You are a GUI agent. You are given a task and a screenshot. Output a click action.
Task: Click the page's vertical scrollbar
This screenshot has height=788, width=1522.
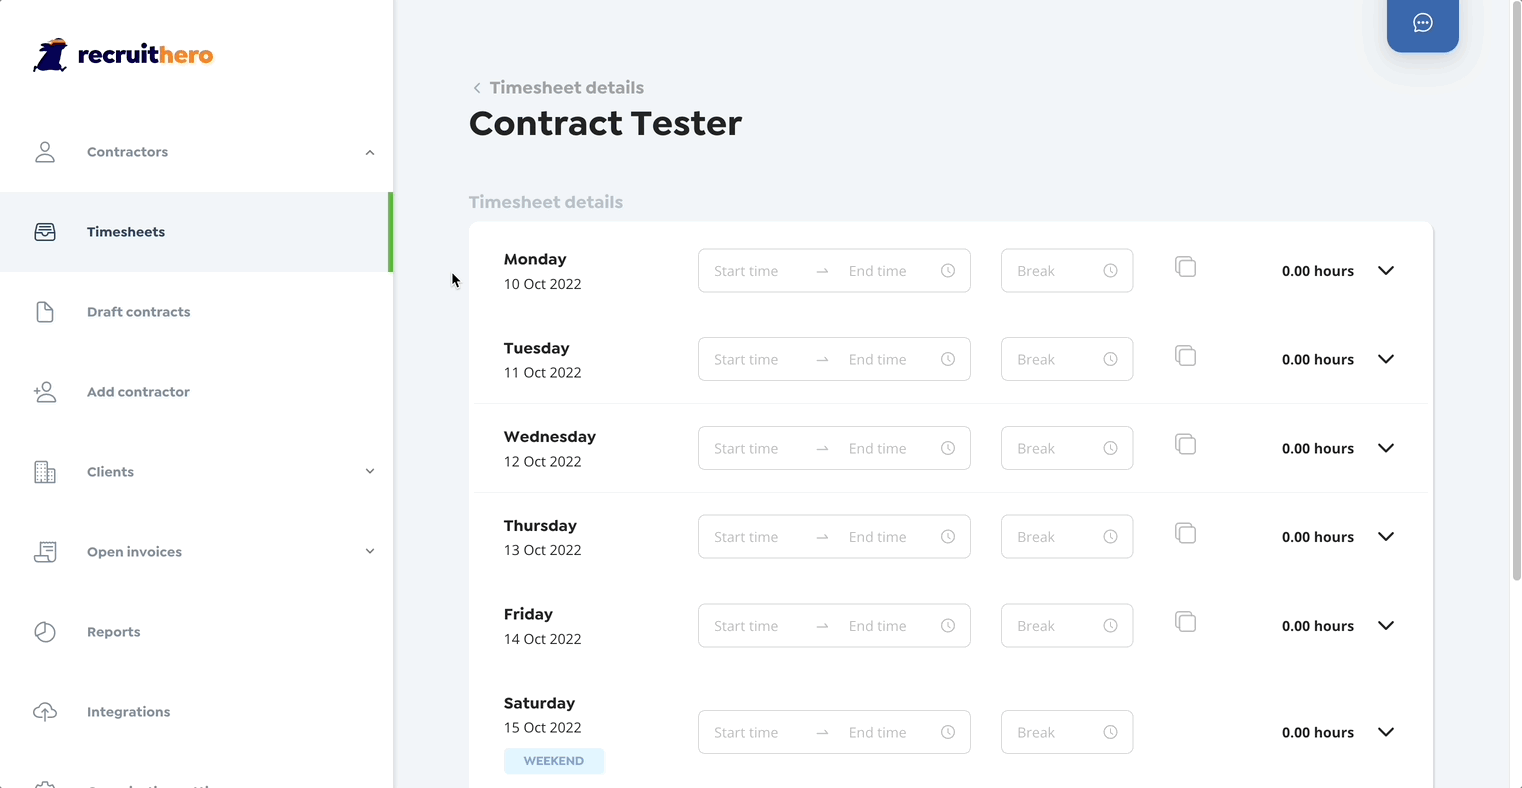1516,292
